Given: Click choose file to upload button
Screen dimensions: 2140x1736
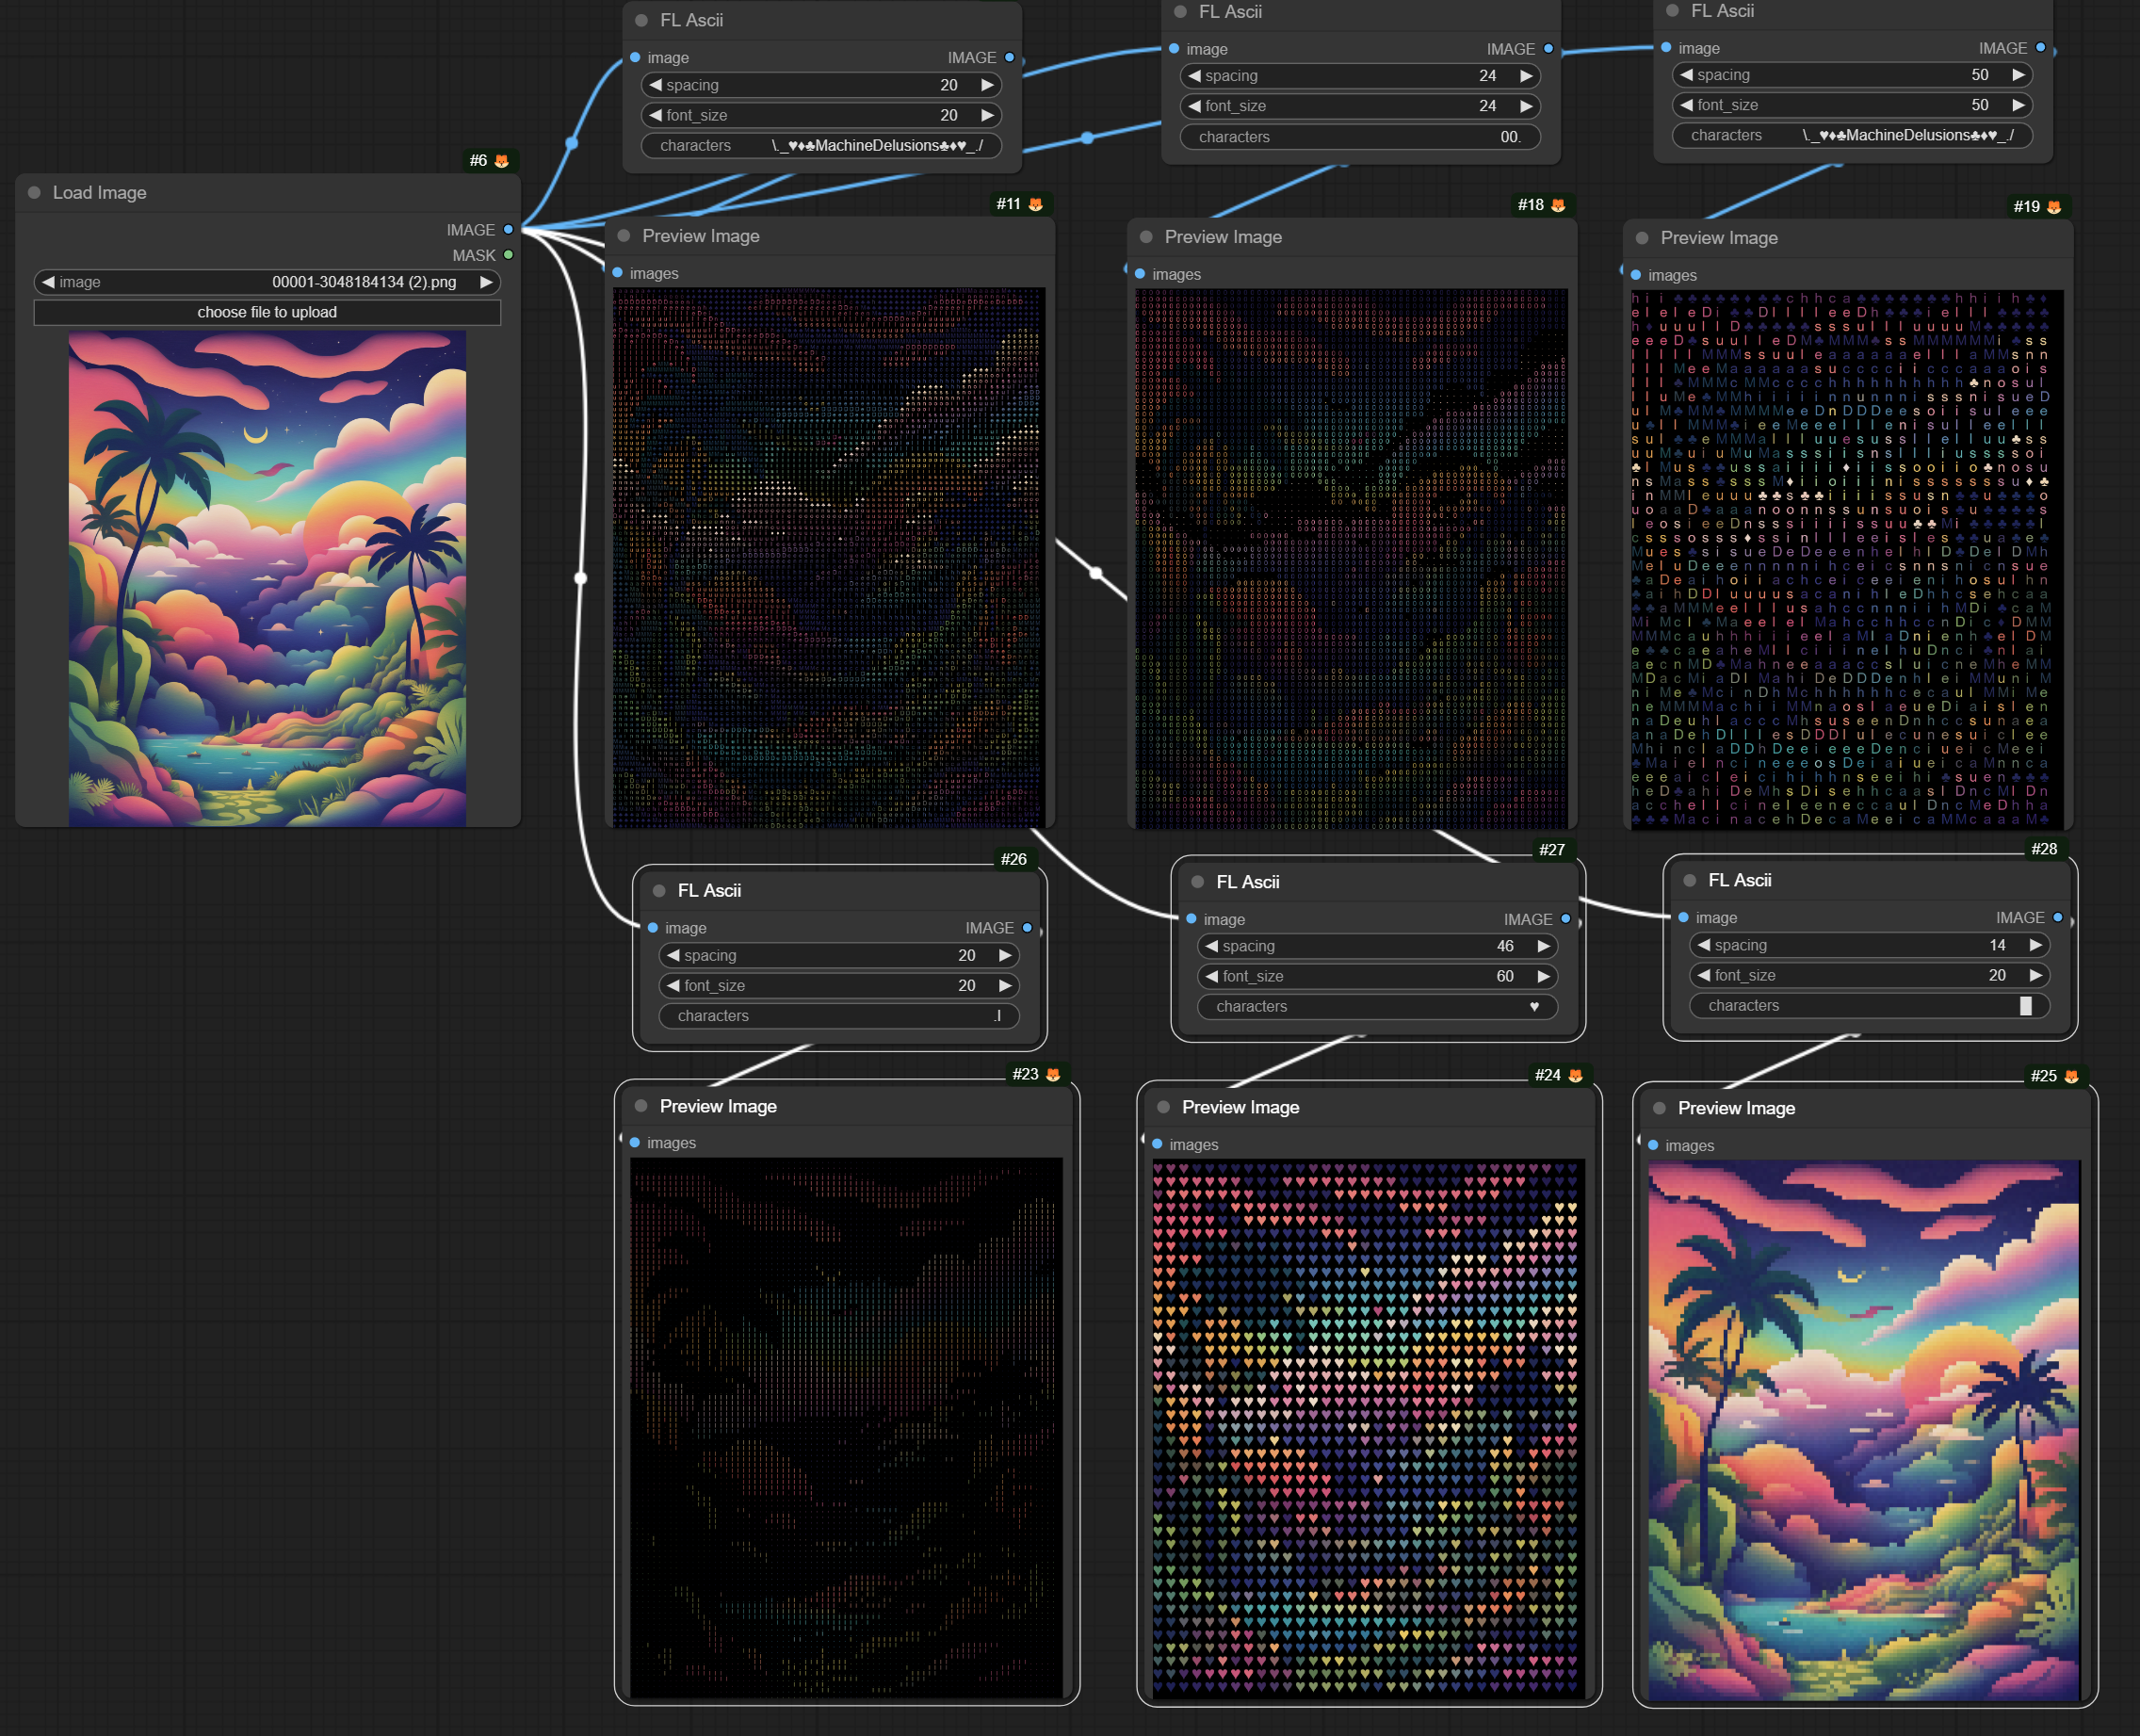Looking at the screenshot, I should click(x=267, y=312).
